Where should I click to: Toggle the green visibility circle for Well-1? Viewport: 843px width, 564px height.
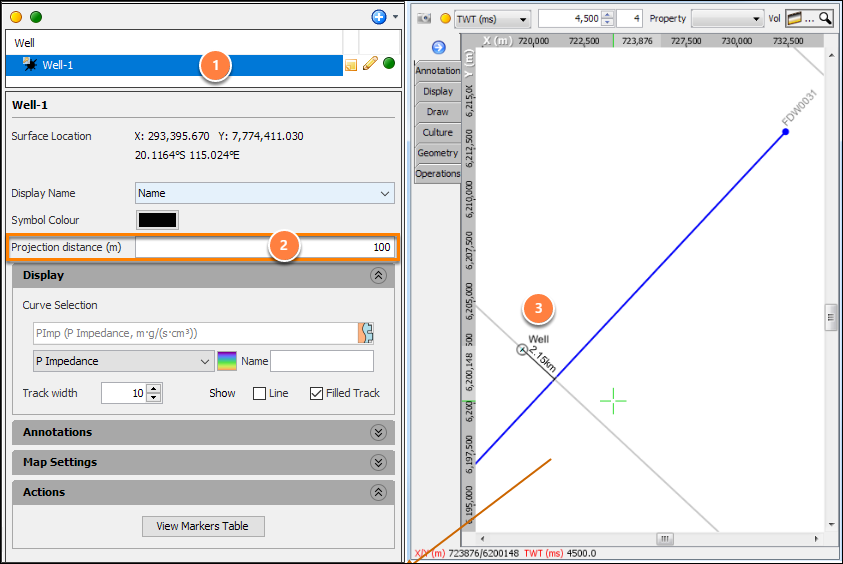point(389,63)
